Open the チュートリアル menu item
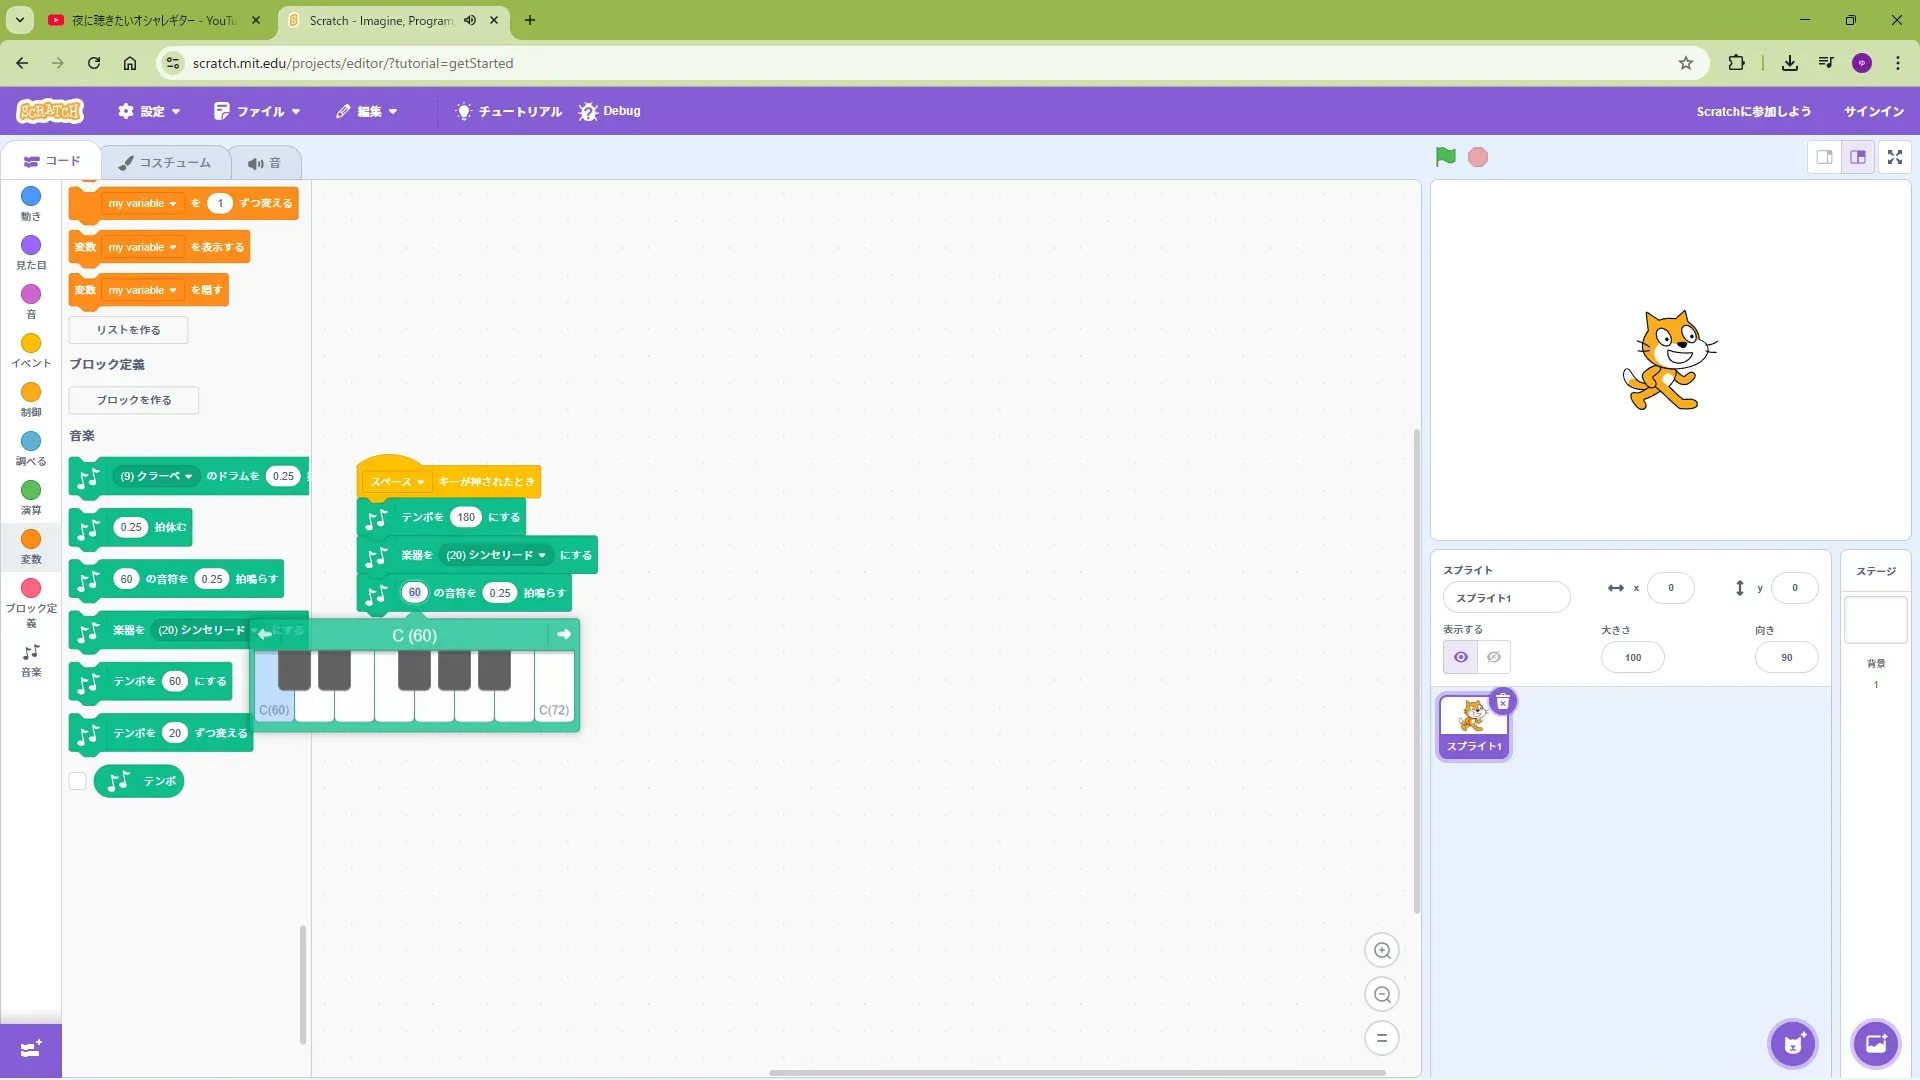Screen dimensions: 1920x1080 [509, 111]
